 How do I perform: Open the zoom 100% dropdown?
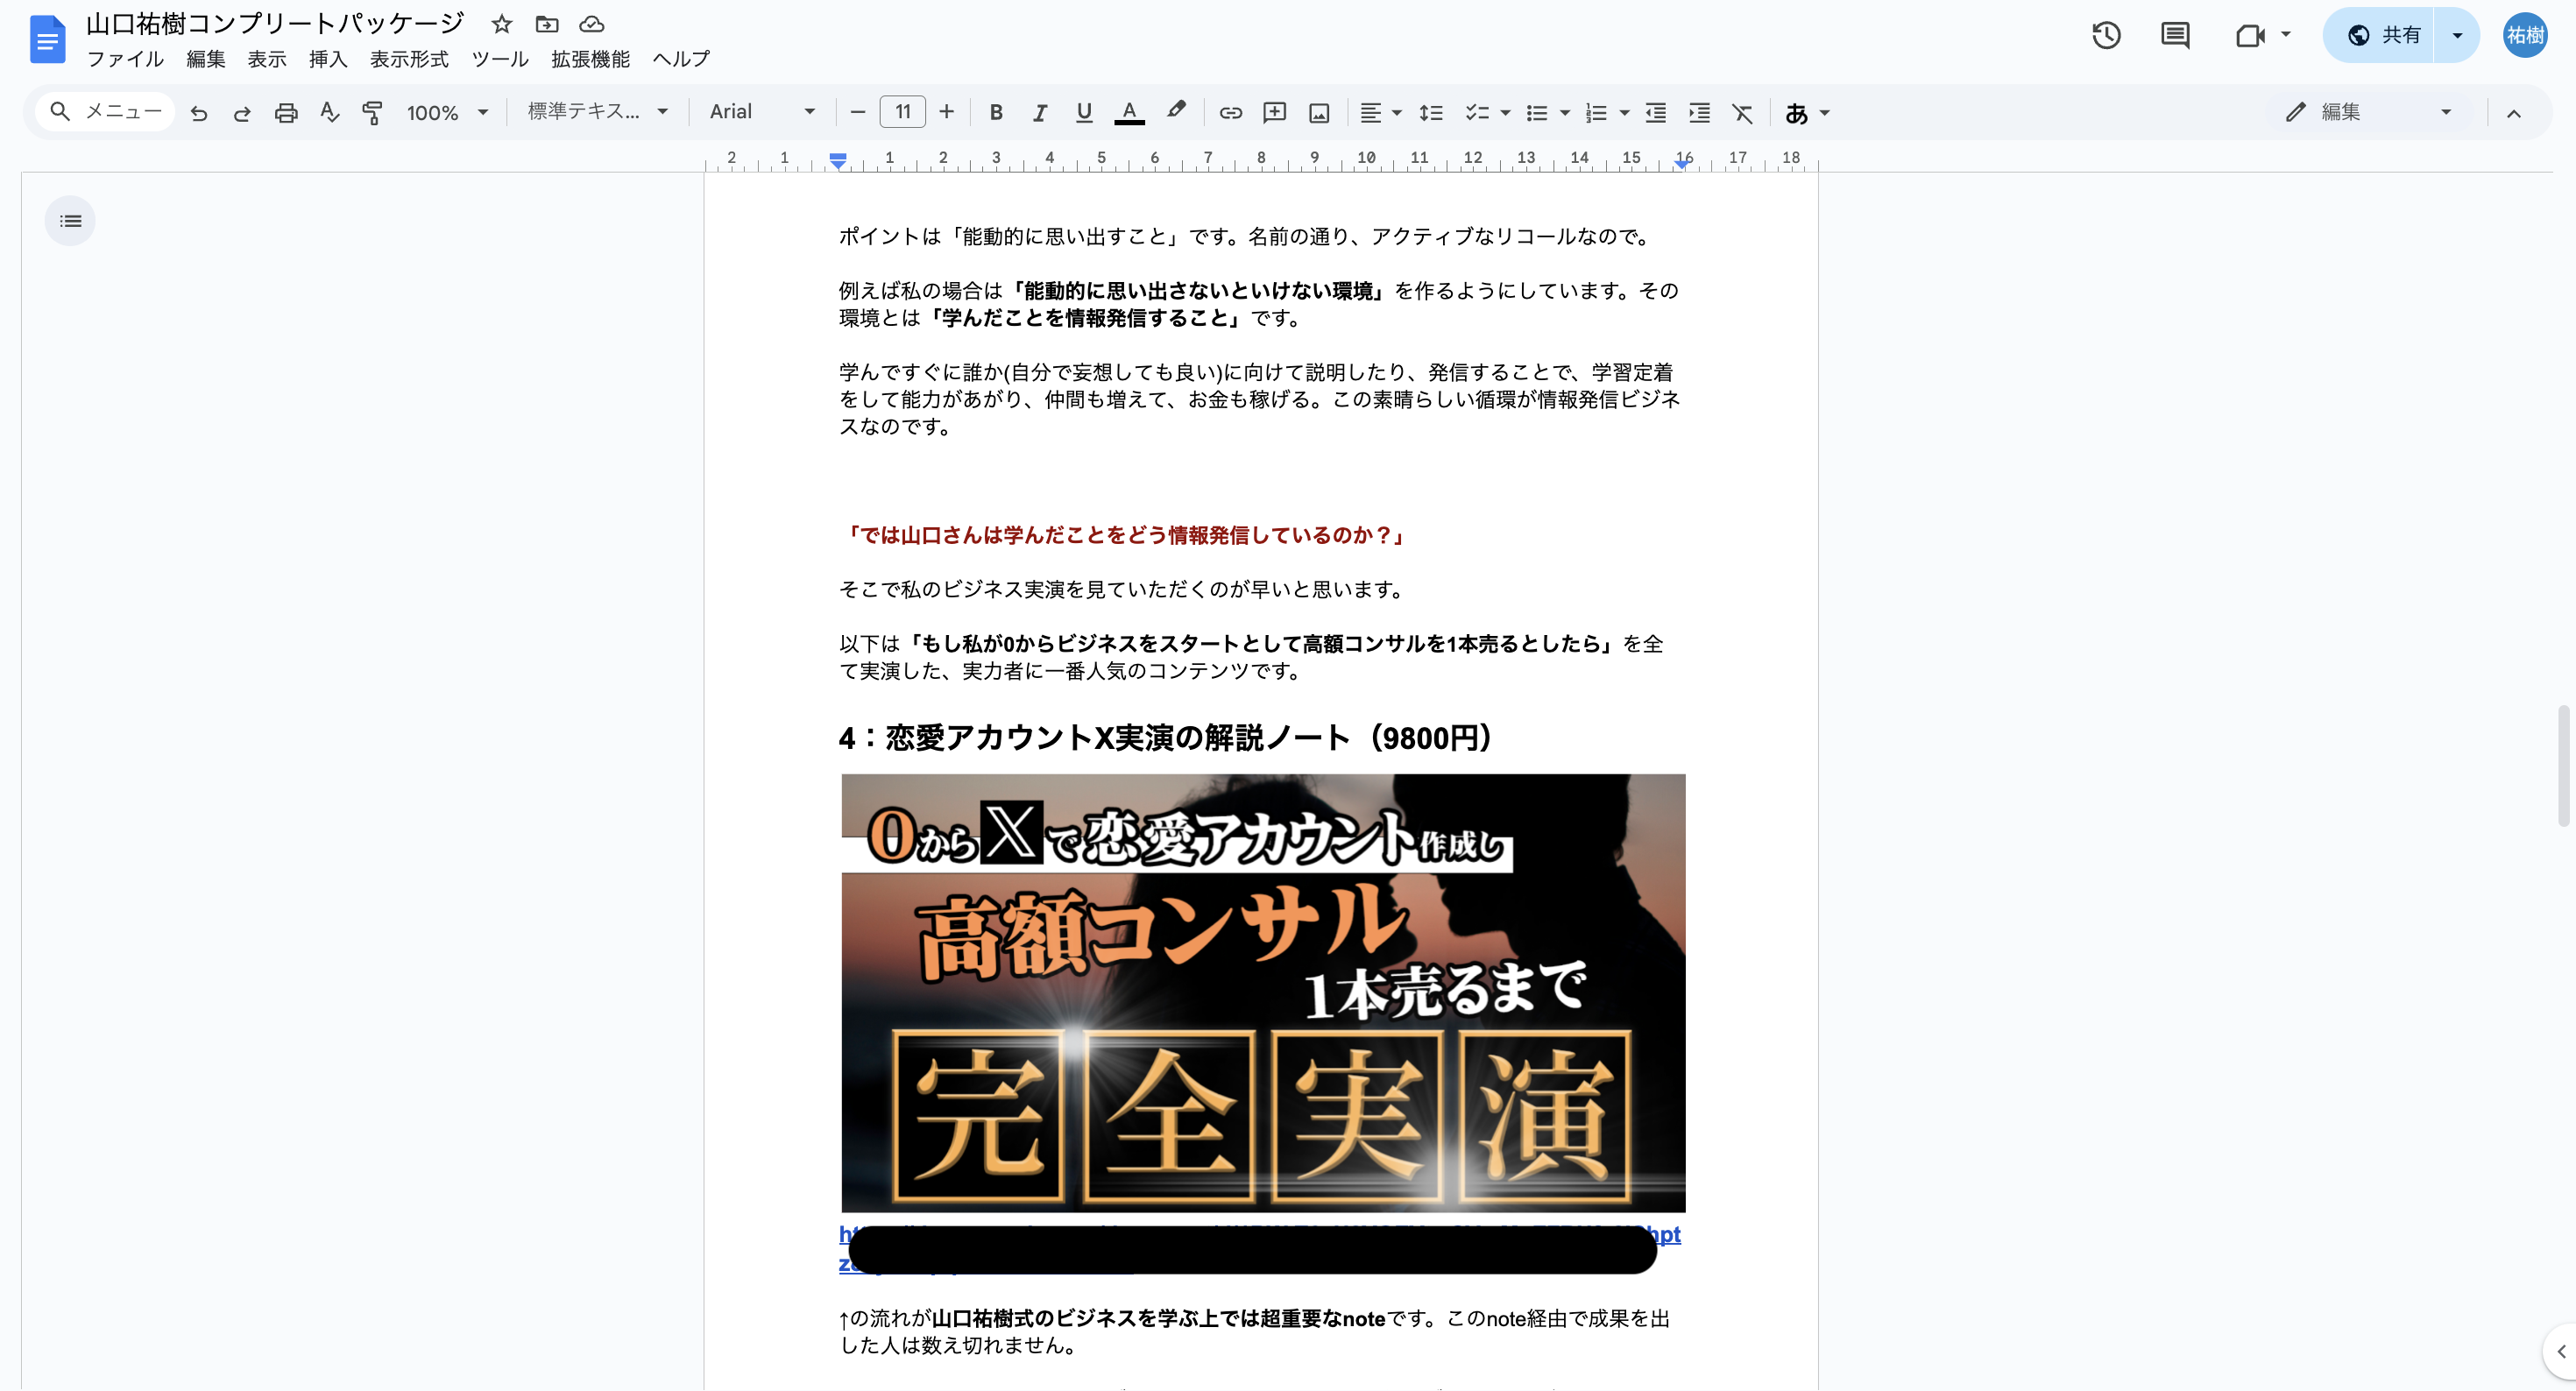click(447, 113)
